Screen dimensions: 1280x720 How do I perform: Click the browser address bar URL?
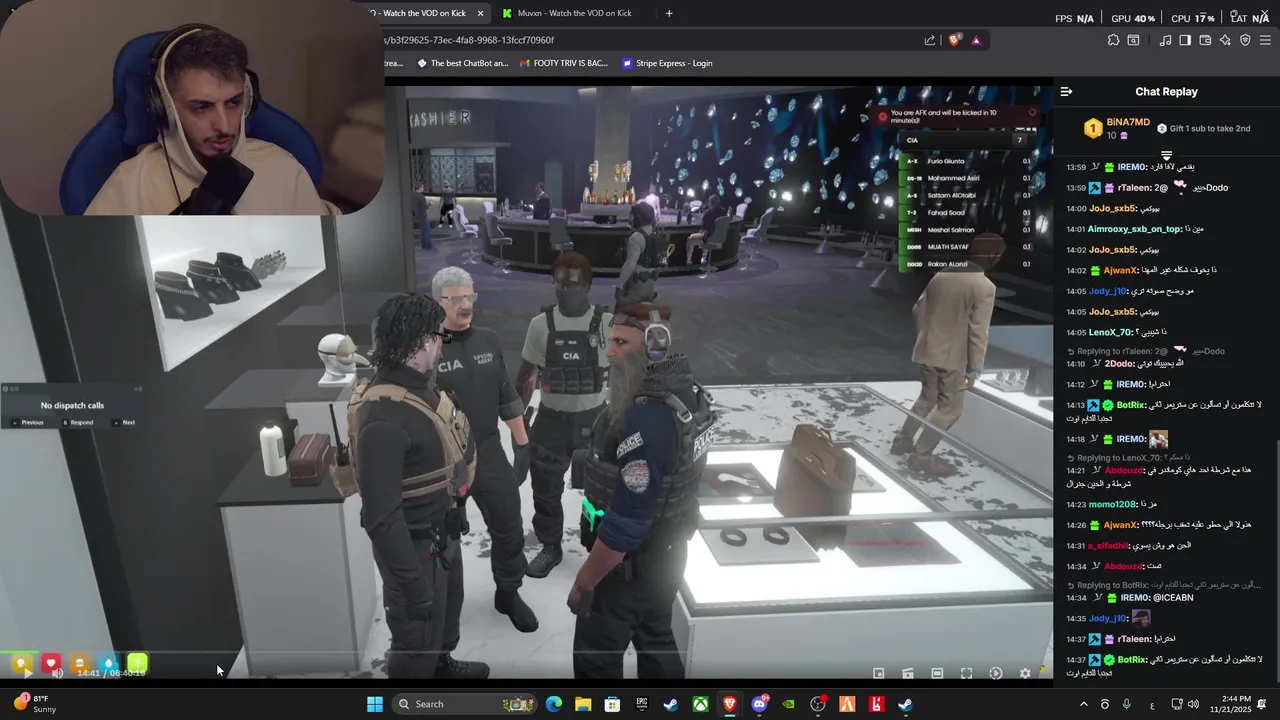pos(469,40)
